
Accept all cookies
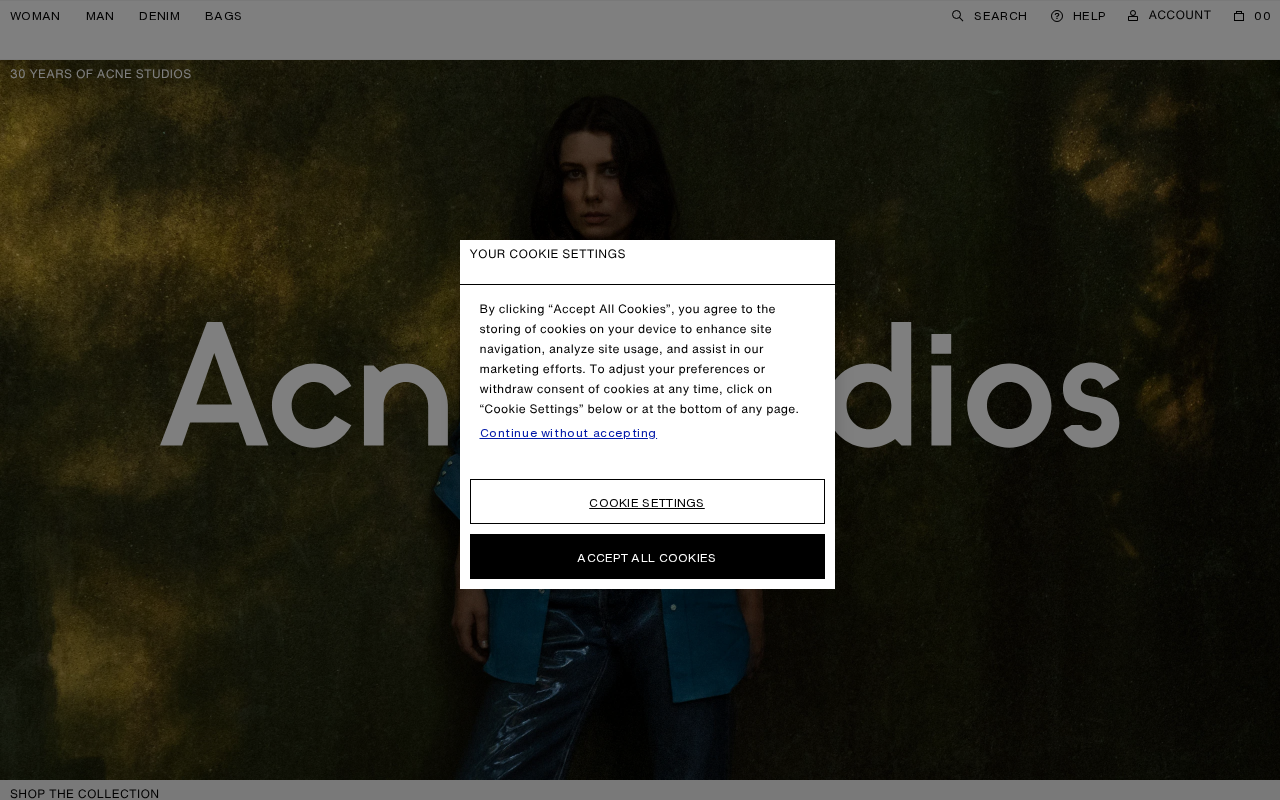pyautogui.click(x=647, y=557)
